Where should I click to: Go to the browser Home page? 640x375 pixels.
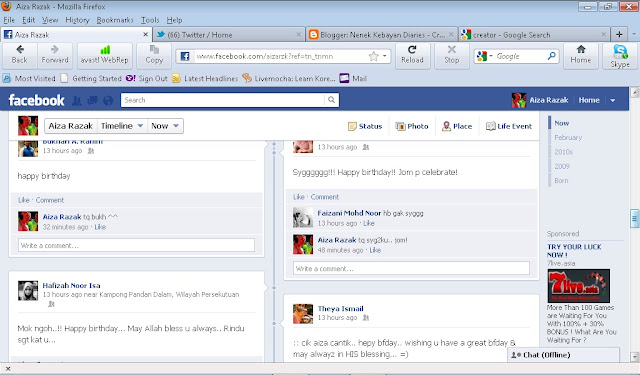(580, 55)
